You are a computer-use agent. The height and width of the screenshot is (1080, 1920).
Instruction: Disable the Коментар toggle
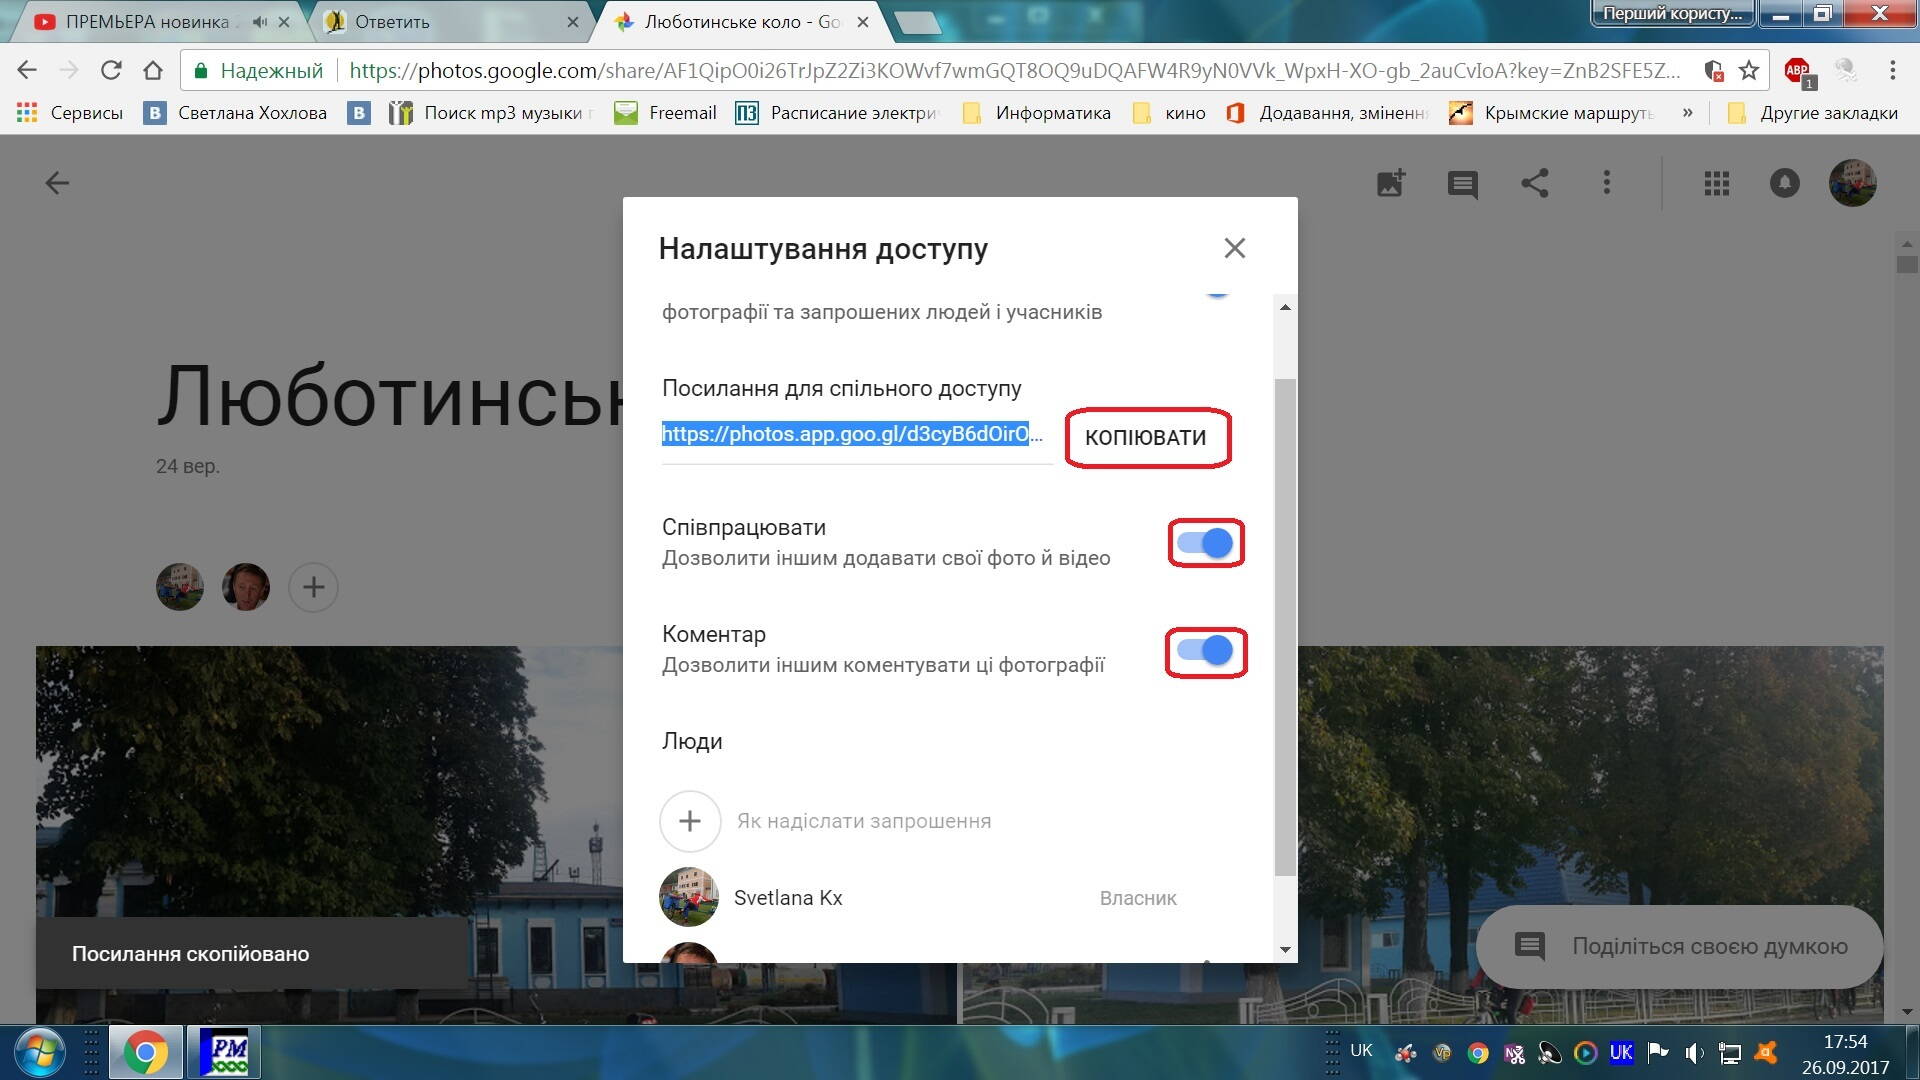click(1205, 651)
